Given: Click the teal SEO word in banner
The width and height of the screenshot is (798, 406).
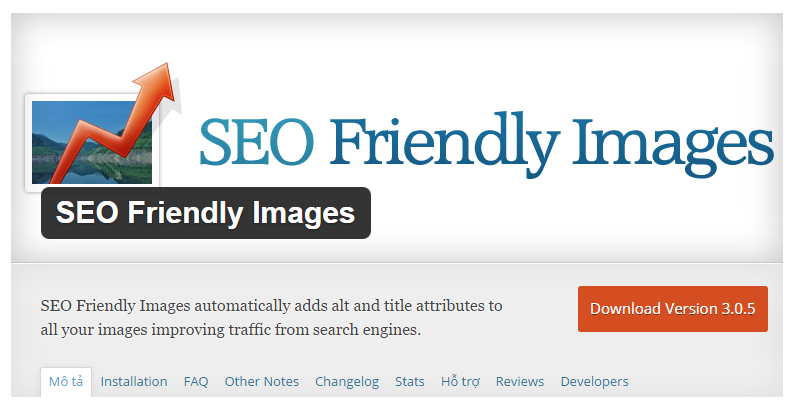Looking at the screenshot, I should coord(256,141).
